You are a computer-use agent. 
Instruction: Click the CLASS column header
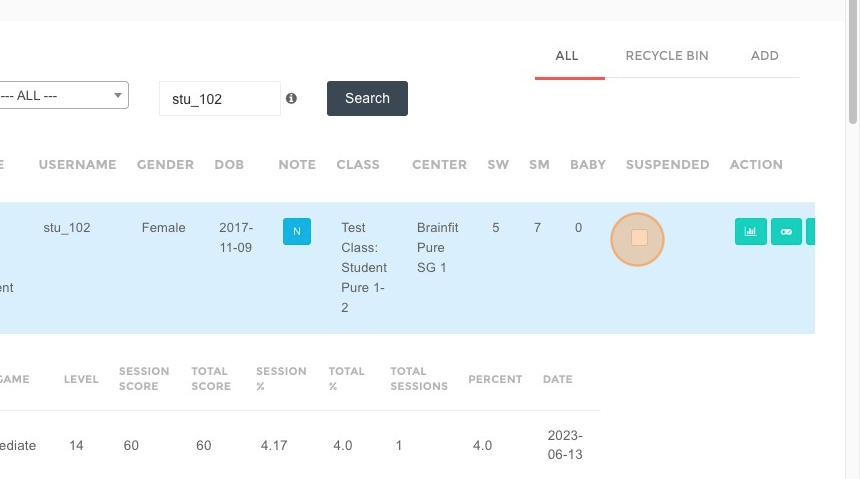pyautogui.click(x=358, y=165)
